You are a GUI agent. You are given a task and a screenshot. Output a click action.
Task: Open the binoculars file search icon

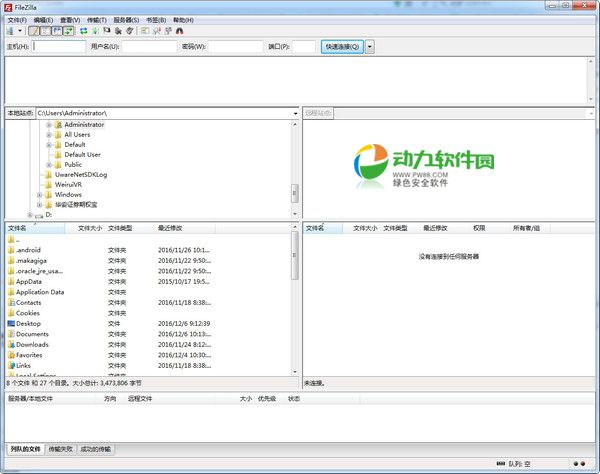180,31
